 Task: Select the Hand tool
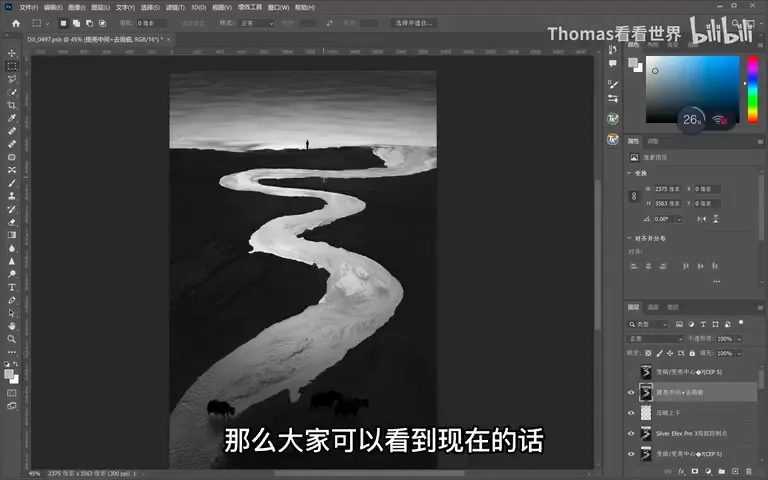12,326
